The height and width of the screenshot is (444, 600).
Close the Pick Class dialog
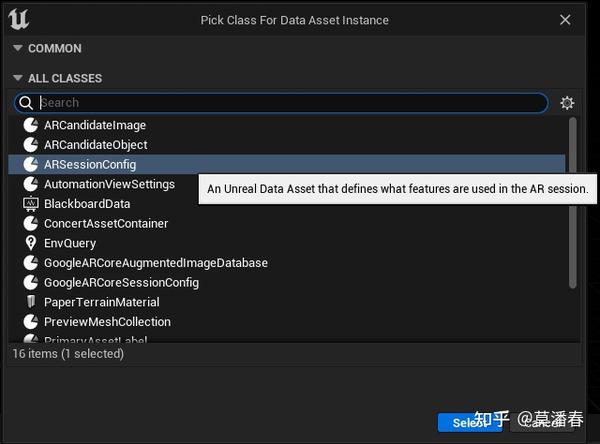565,20
